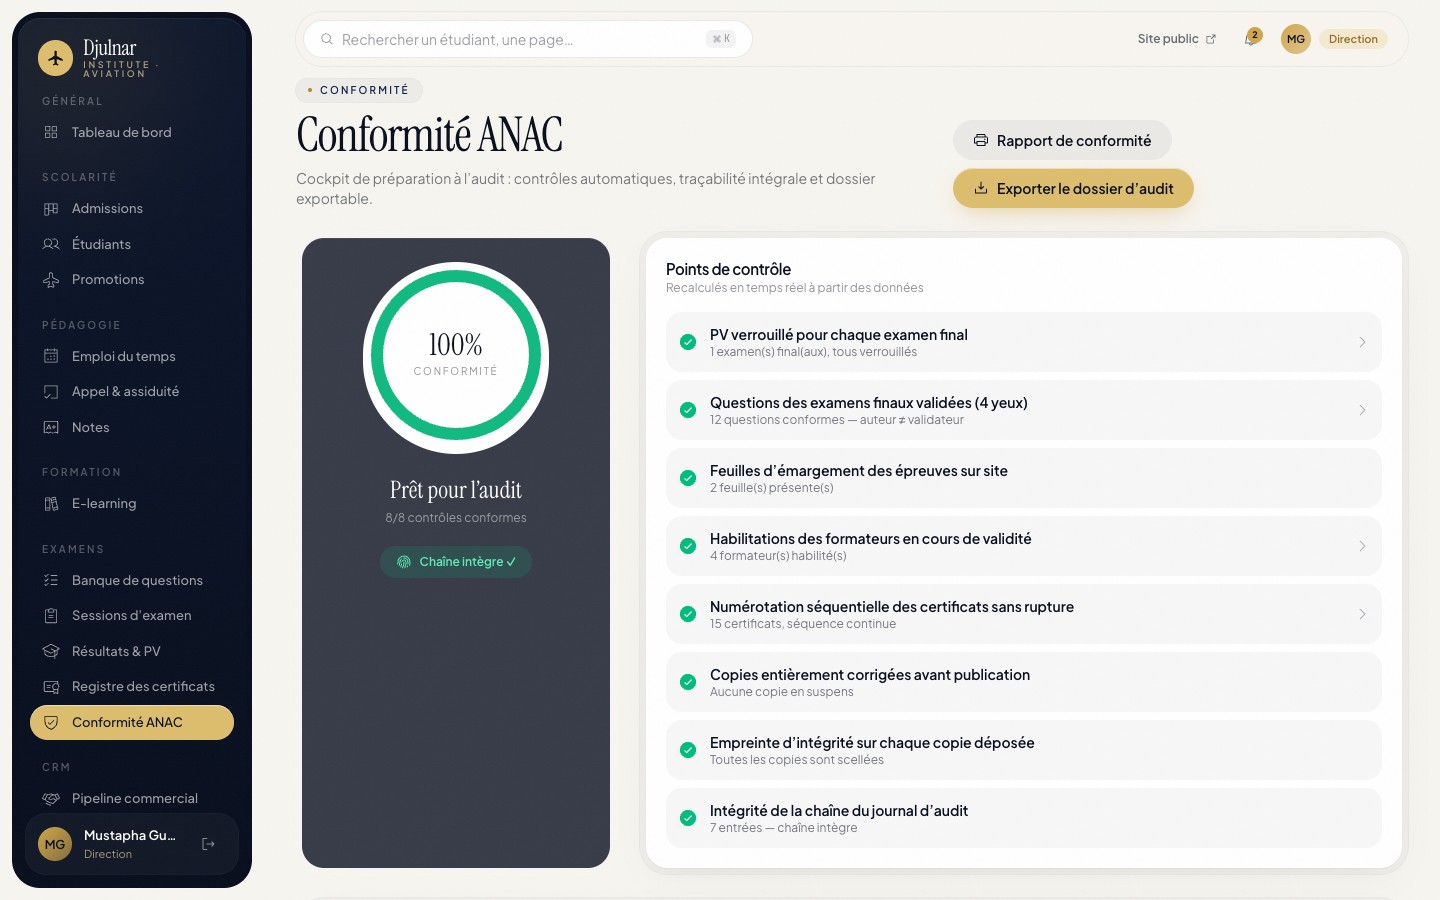Click the download icon in Exporter le dossier
This screenshot has height=900, width=1440.
(x=981, y=188)
